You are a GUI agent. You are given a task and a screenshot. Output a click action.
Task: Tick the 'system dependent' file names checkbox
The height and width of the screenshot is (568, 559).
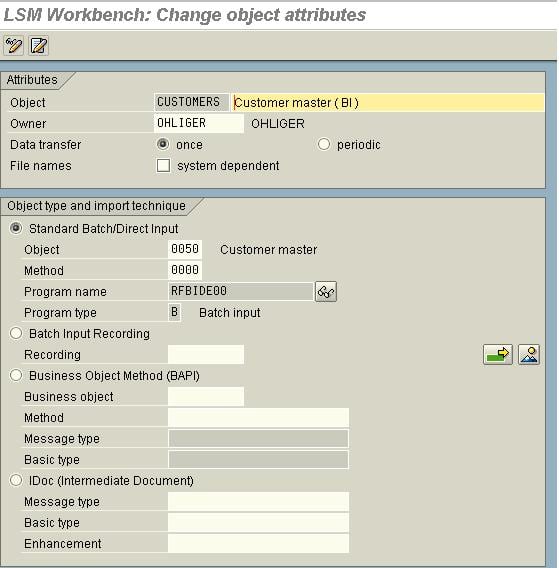tap(163, 166)
